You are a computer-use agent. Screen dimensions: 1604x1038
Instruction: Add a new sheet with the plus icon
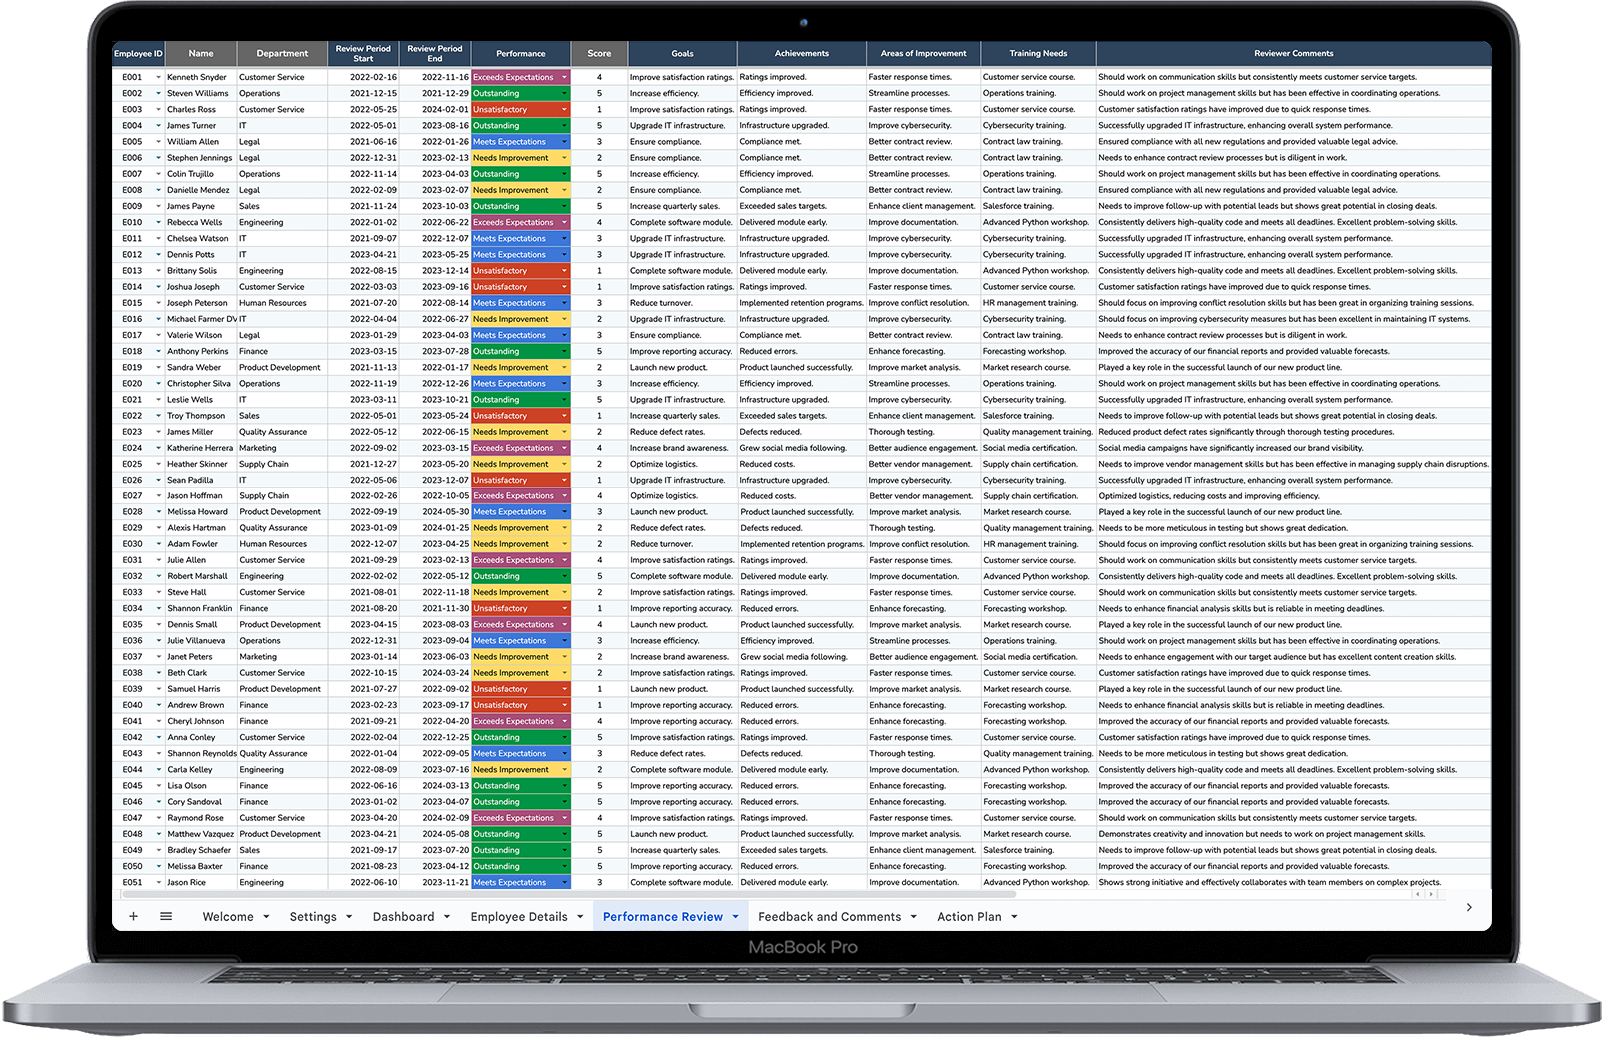pyautogui.click(x=133, y=916)
